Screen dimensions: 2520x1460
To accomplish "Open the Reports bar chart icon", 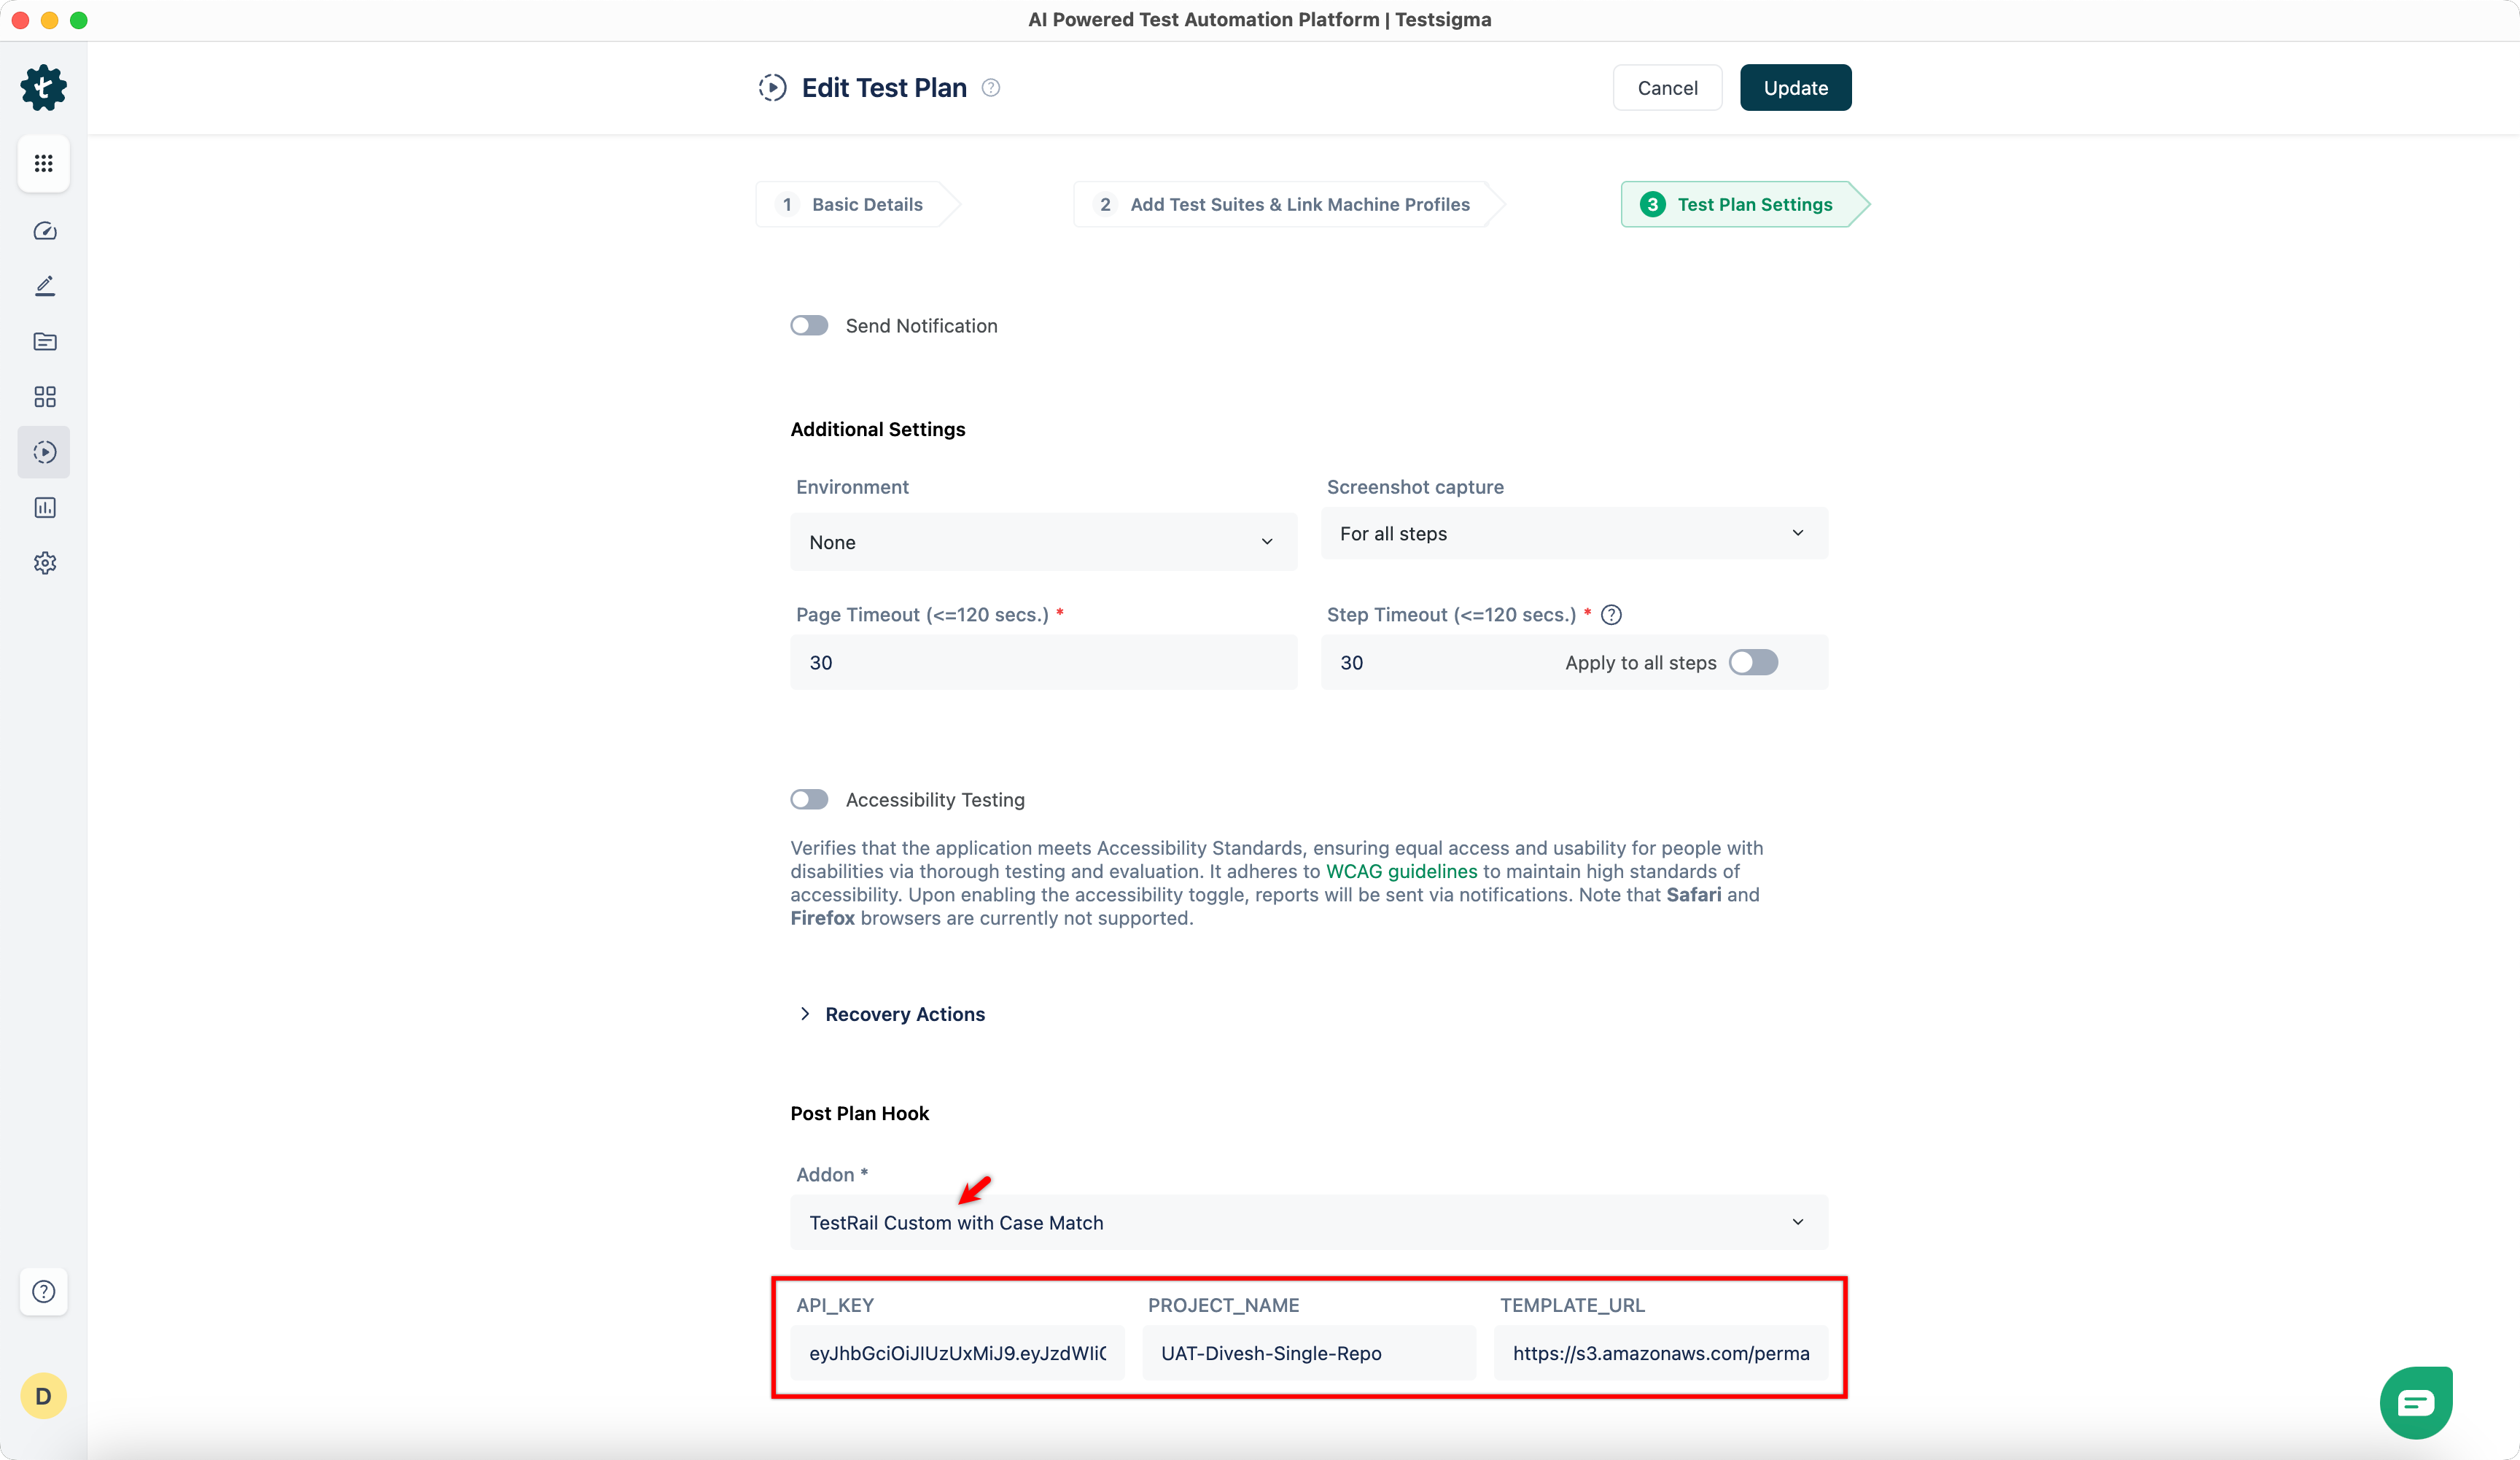I will [44, 507].
